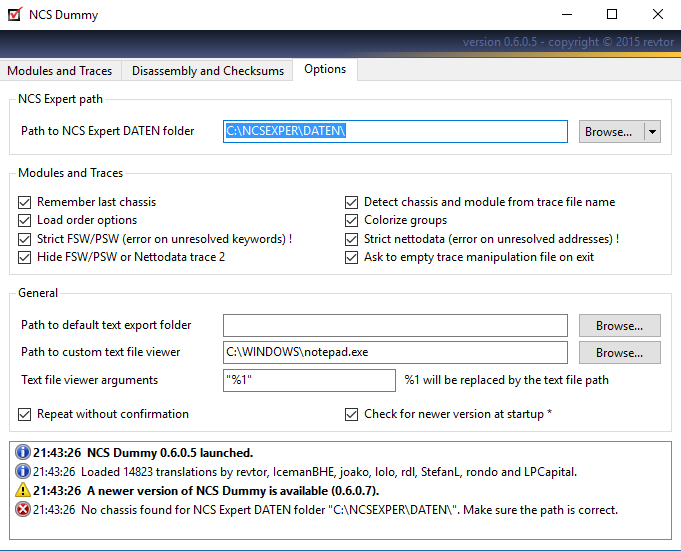Screen dimensions: 681x551
Task: Uncheck Load order options
Action: coord(25,221)
